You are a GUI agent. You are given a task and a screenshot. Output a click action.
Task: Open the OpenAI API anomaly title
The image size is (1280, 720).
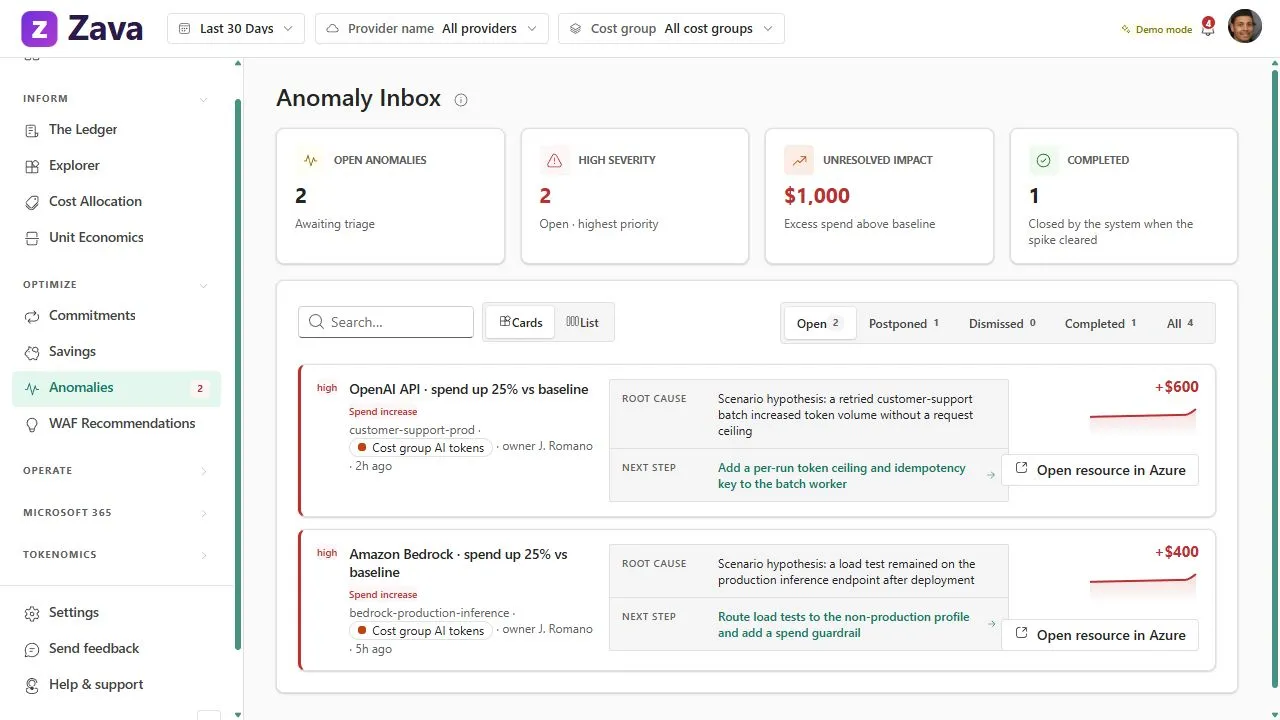click(x=469, y=390)
